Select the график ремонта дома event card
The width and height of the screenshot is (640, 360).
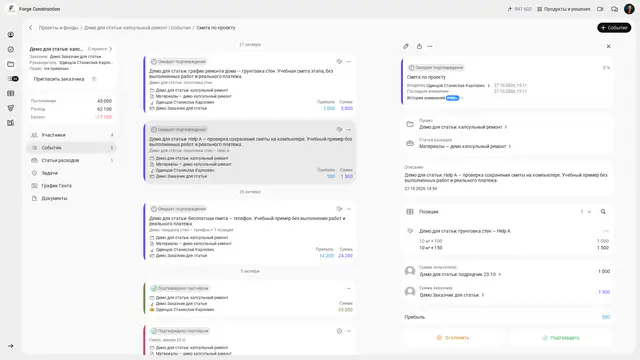(250, 85)
